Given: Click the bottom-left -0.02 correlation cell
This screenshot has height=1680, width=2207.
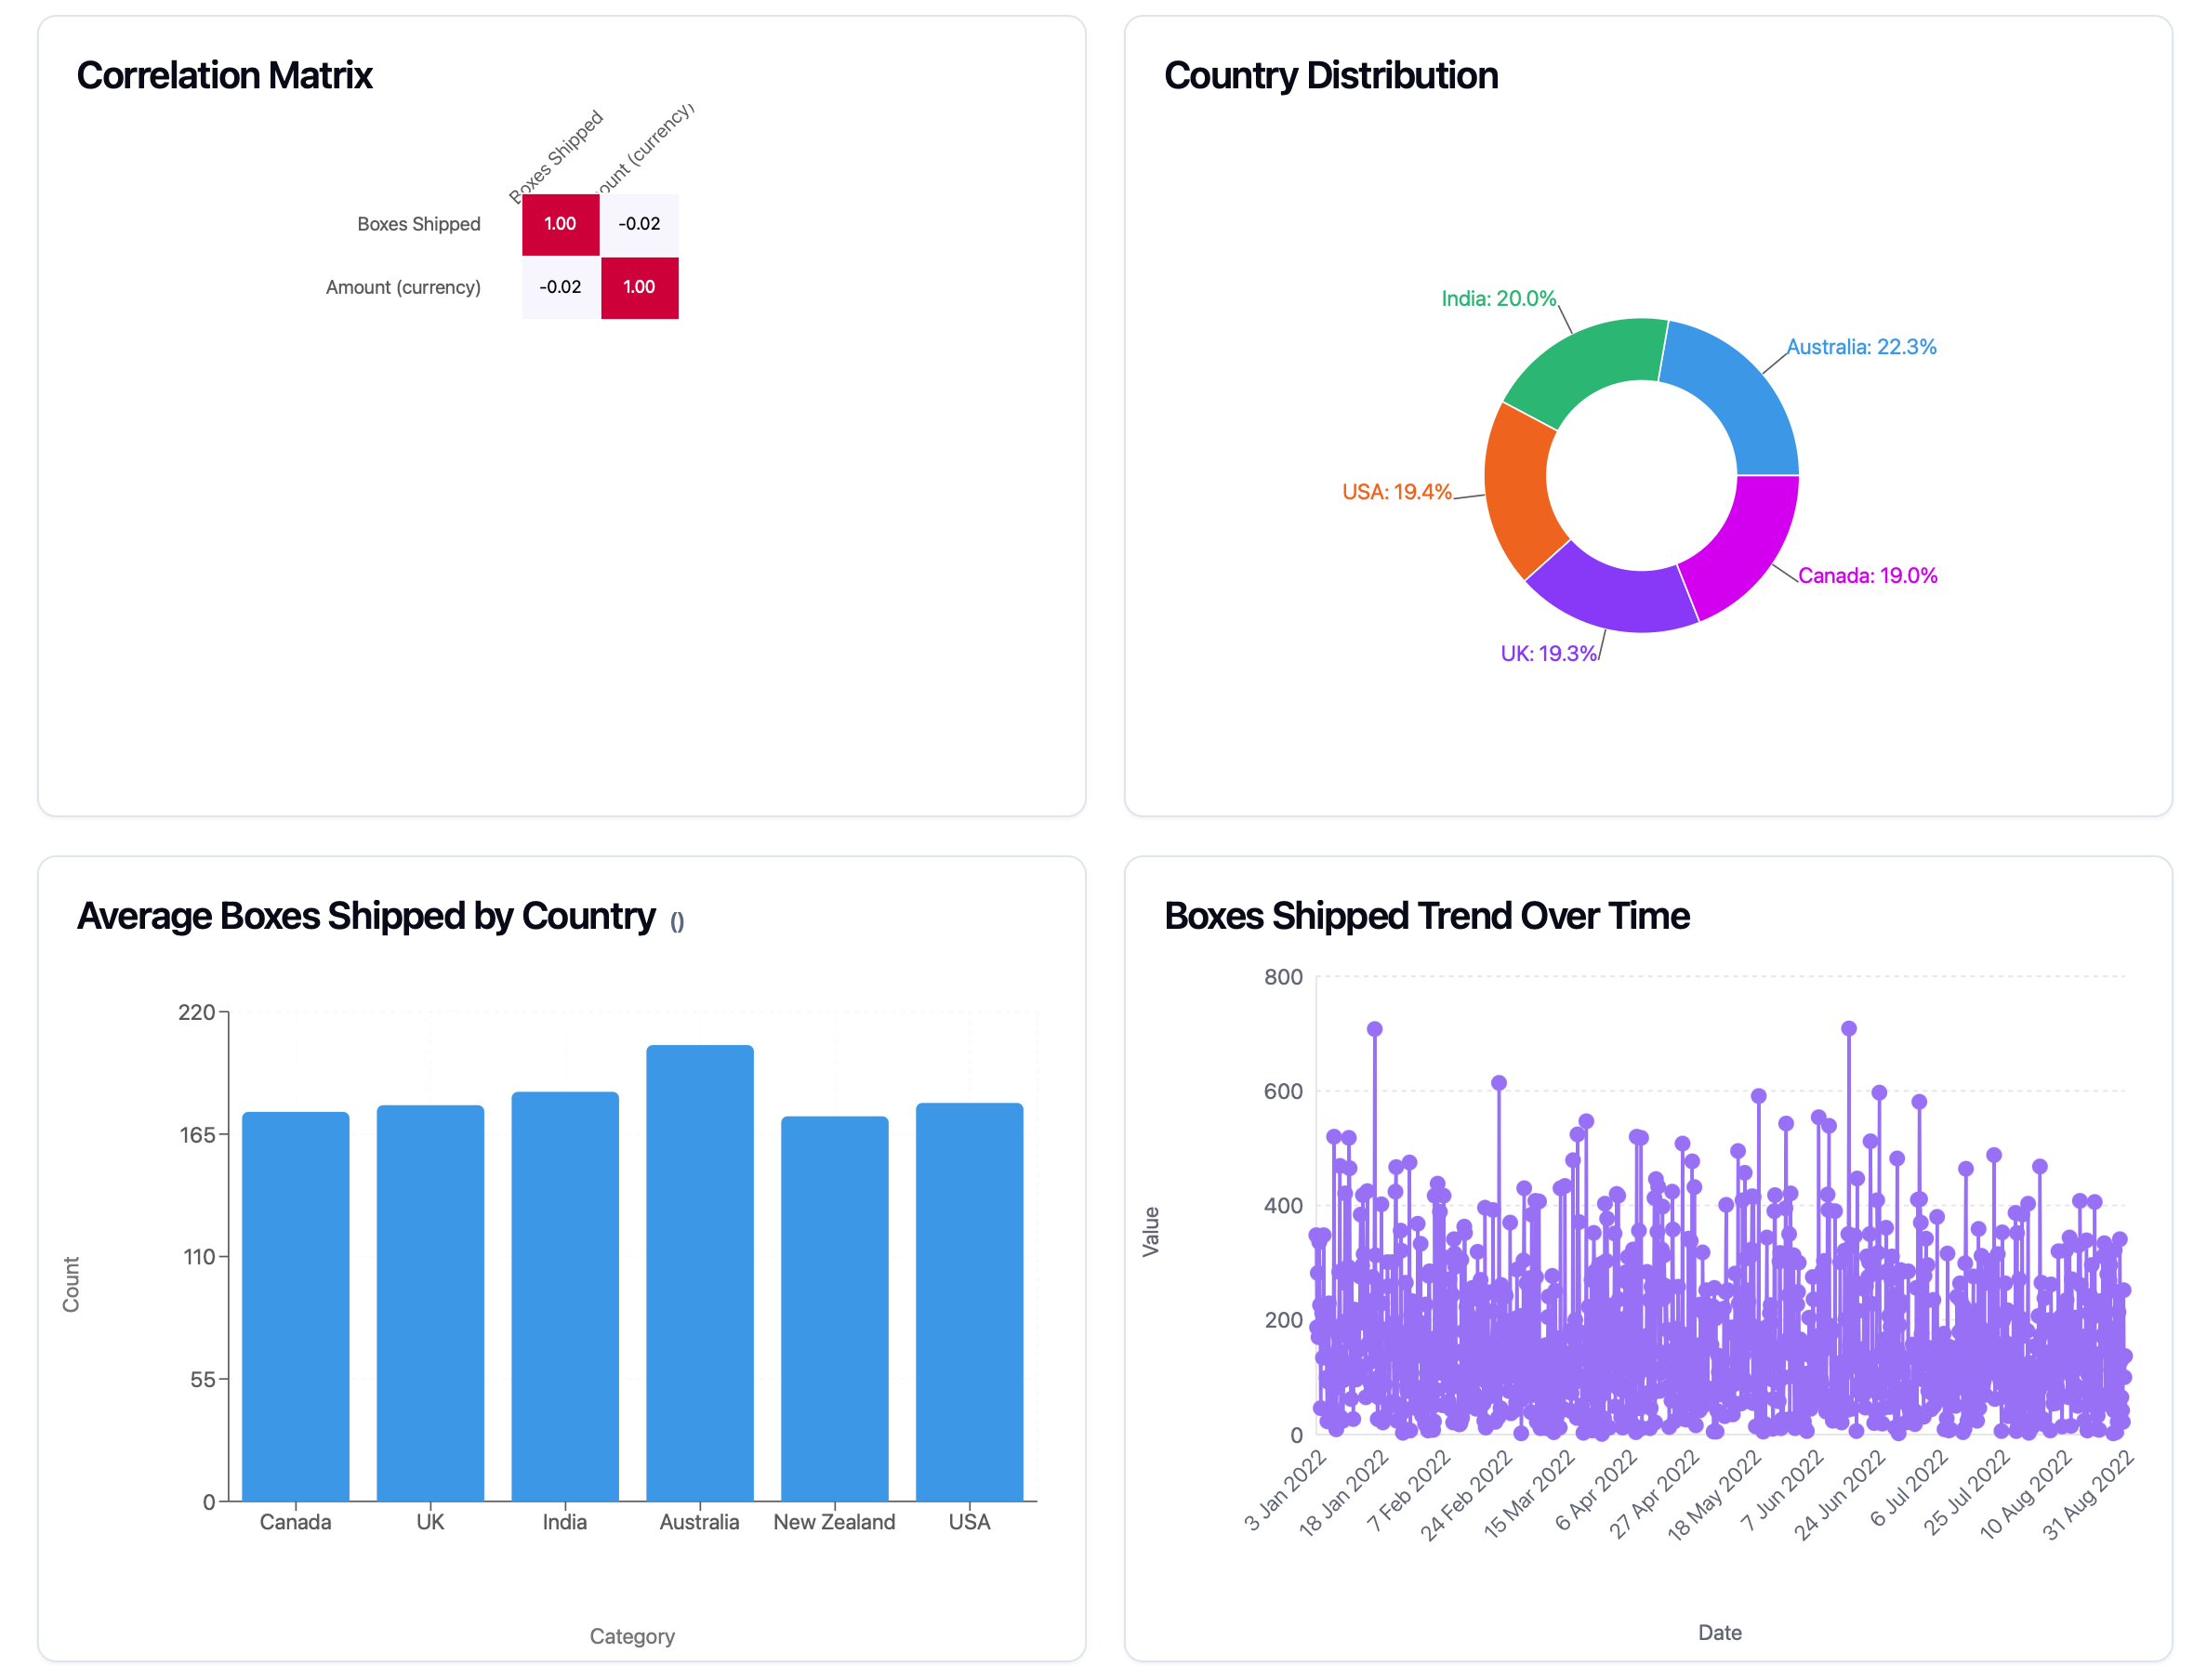Looking at the screenshot, I should coord(560,287).
